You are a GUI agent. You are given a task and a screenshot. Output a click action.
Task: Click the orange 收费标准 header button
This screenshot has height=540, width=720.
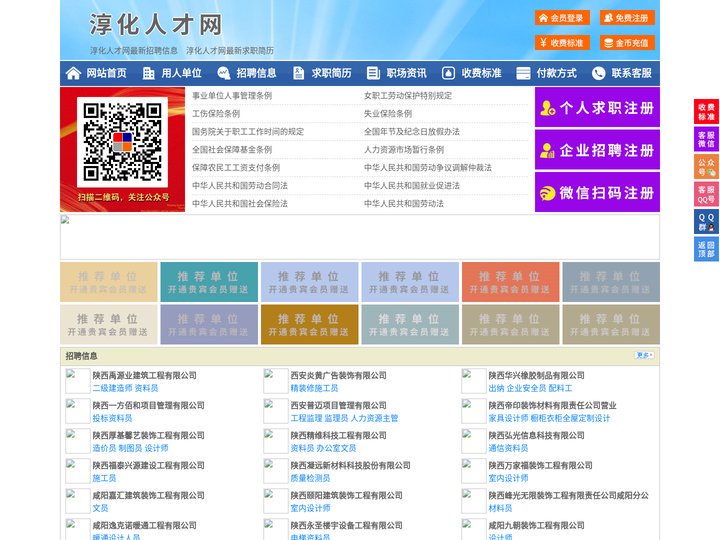(562, 43)
